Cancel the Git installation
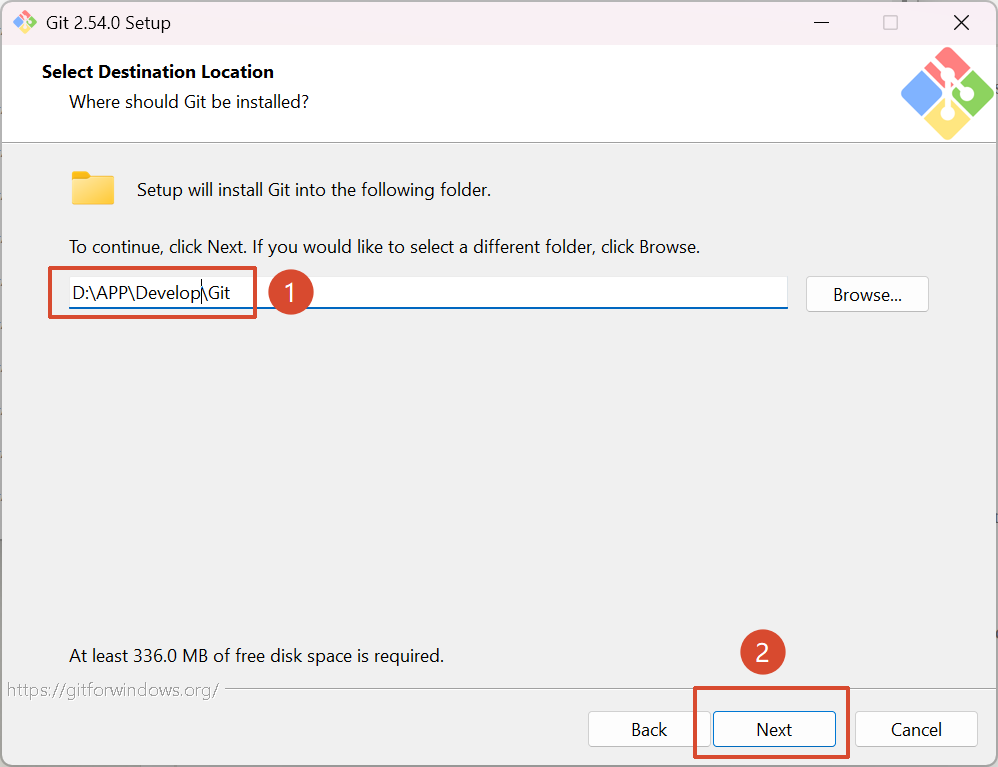Viewport: 998px width, 767px height. 915,730
